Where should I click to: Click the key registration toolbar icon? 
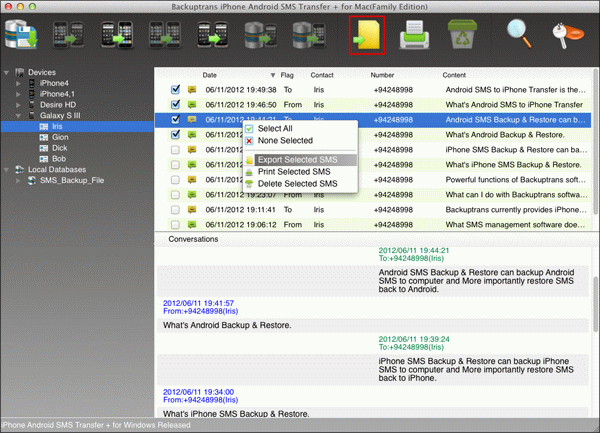[x=568, y=35]
